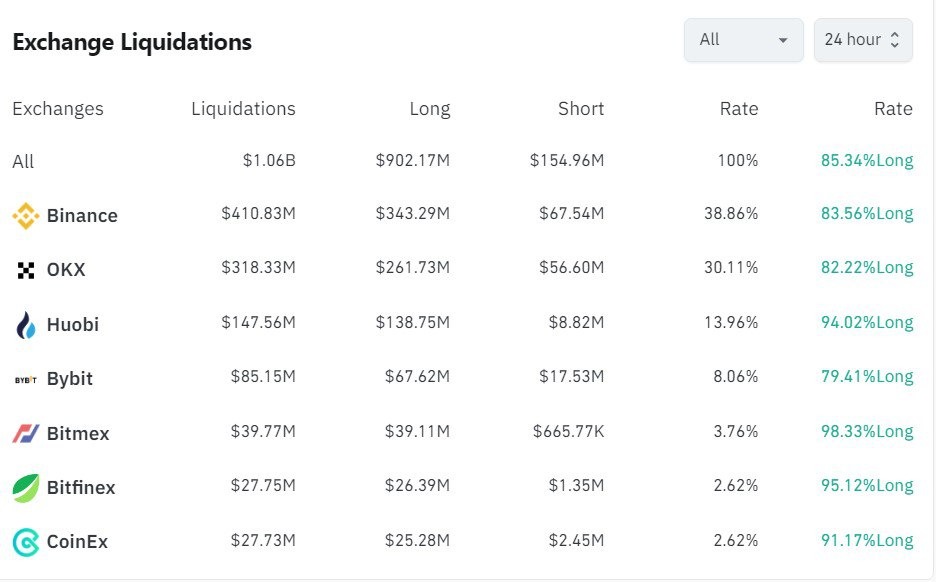
Task: Select the Bitfinex exchange name
Action: (81, 487)
